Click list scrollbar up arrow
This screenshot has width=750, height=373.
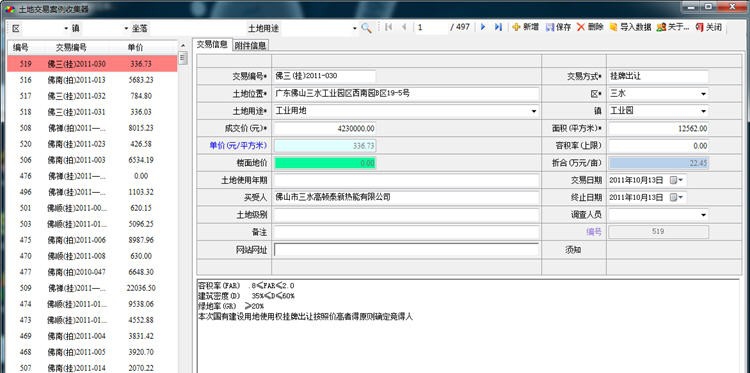[182, 45]
